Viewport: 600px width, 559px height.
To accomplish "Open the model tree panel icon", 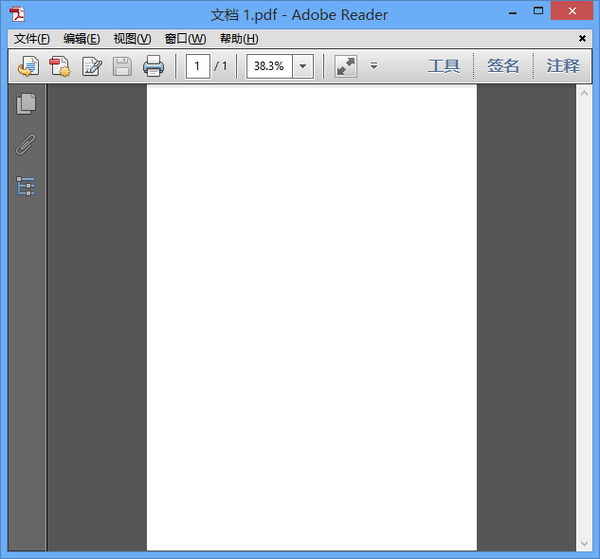I will 26,186.
